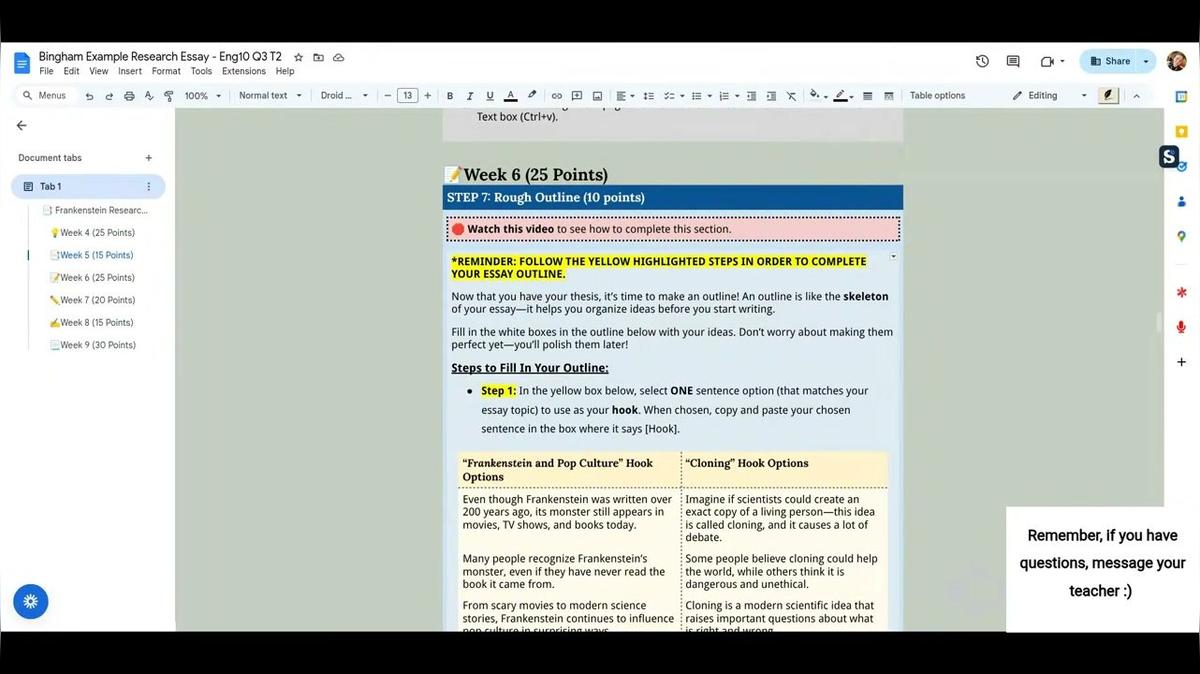
Task: Open Google Keep from side panel
Action: (1181, 131)
